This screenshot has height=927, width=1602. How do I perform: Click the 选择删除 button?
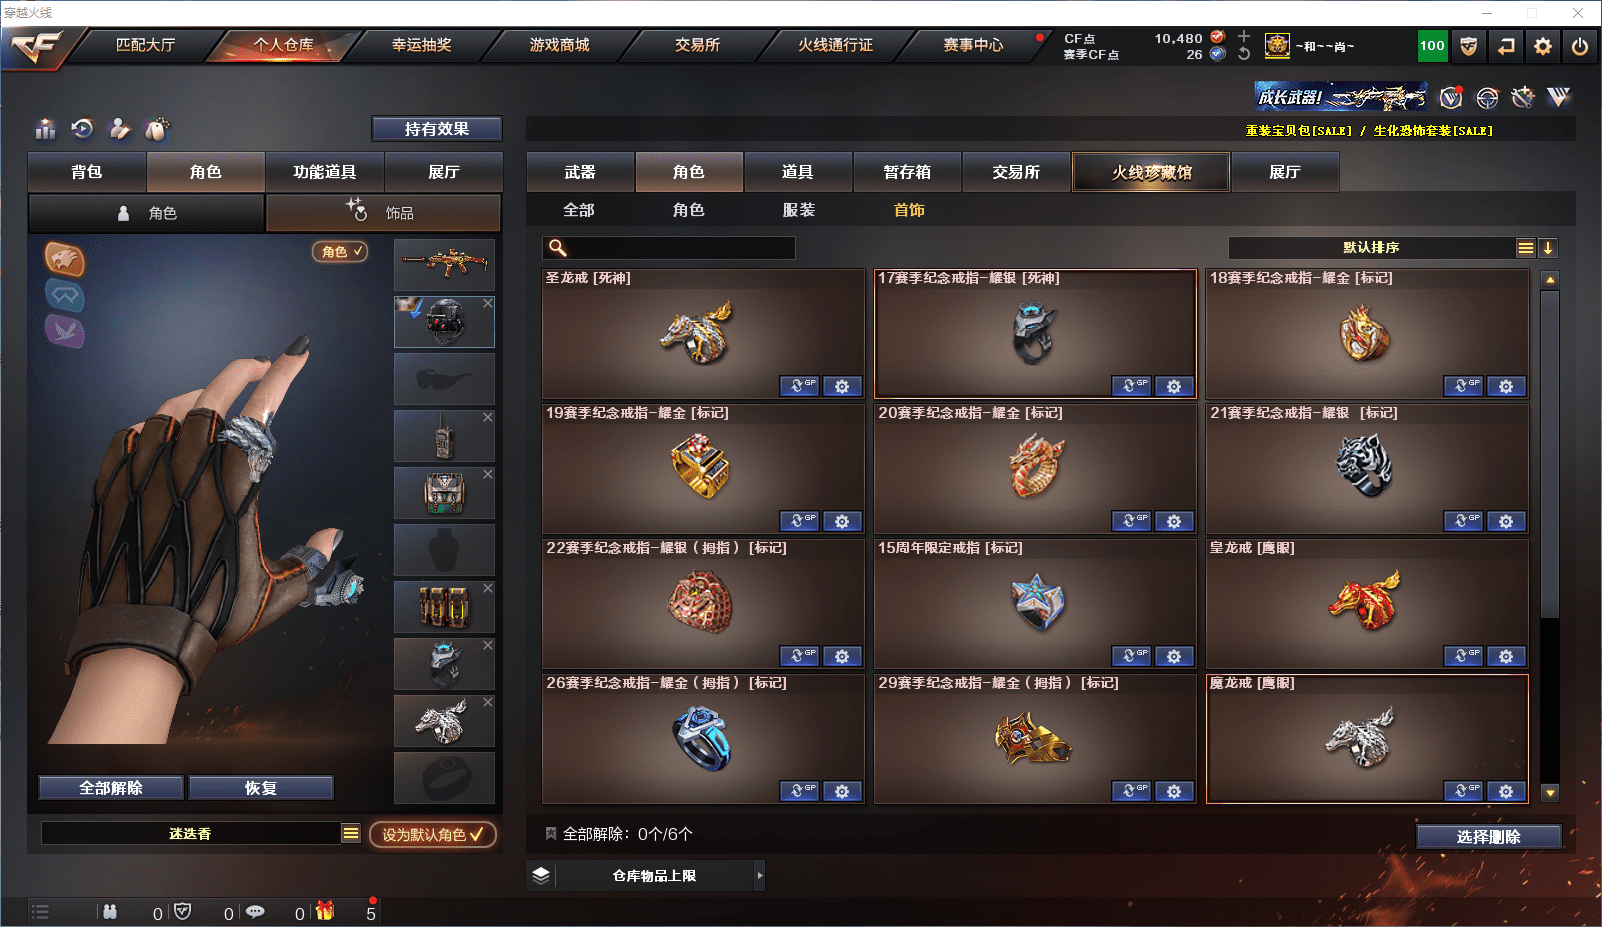(1489, 837)
